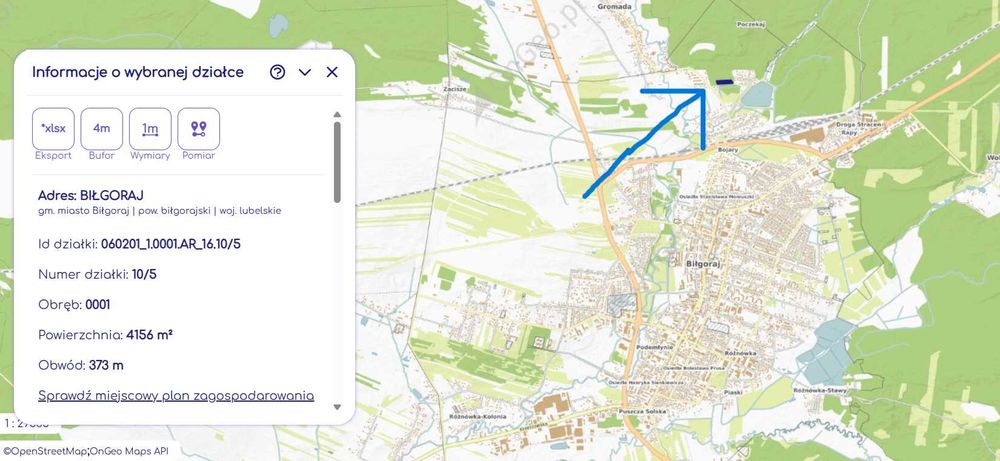Select the parcel Id 060201_1.0001.AR_16.10/5
Screen dimensions: 1000x461
point(171,244)
